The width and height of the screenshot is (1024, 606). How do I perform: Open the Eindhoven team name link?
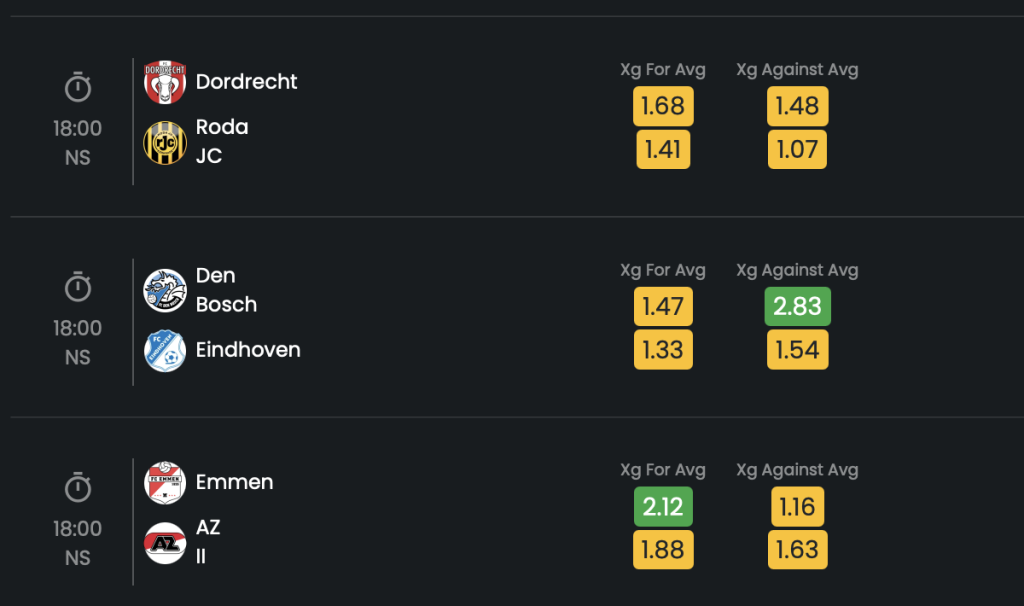click(x=248, y=349)
